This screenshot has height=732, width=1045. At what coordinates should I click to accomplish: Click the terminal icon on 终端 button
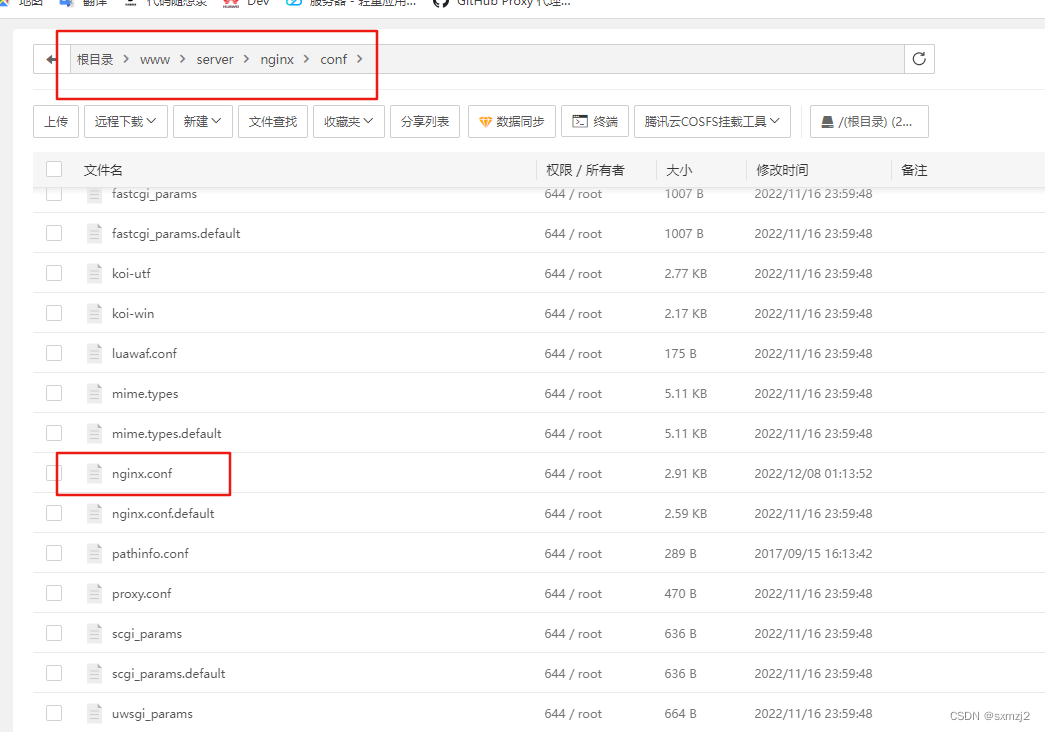(x=580, y=121)
